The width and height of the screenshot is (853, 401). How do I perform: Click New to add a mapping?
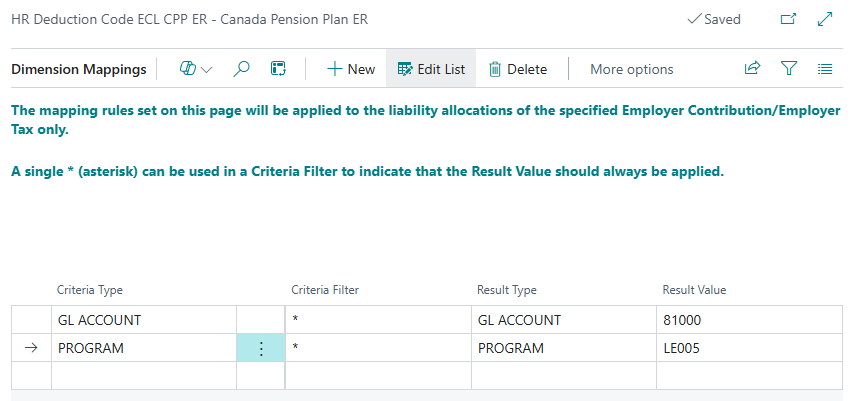click(350, 69)
